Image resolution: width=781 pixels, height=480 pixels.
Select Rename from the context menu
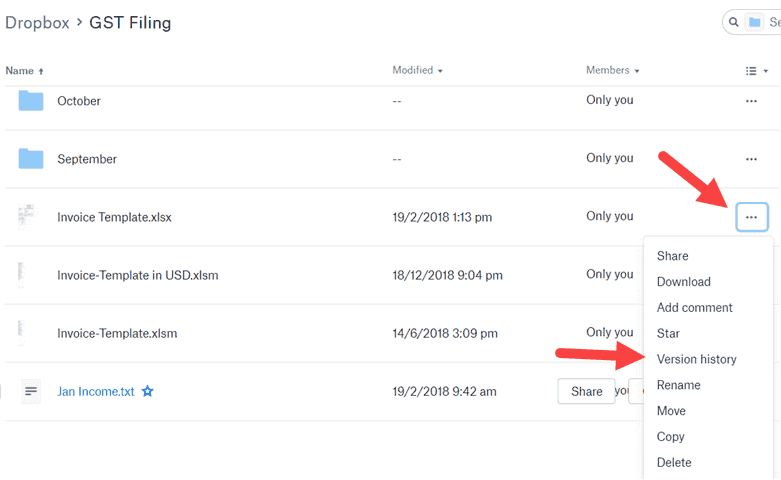pyautogui.click(x=678, y=385)
